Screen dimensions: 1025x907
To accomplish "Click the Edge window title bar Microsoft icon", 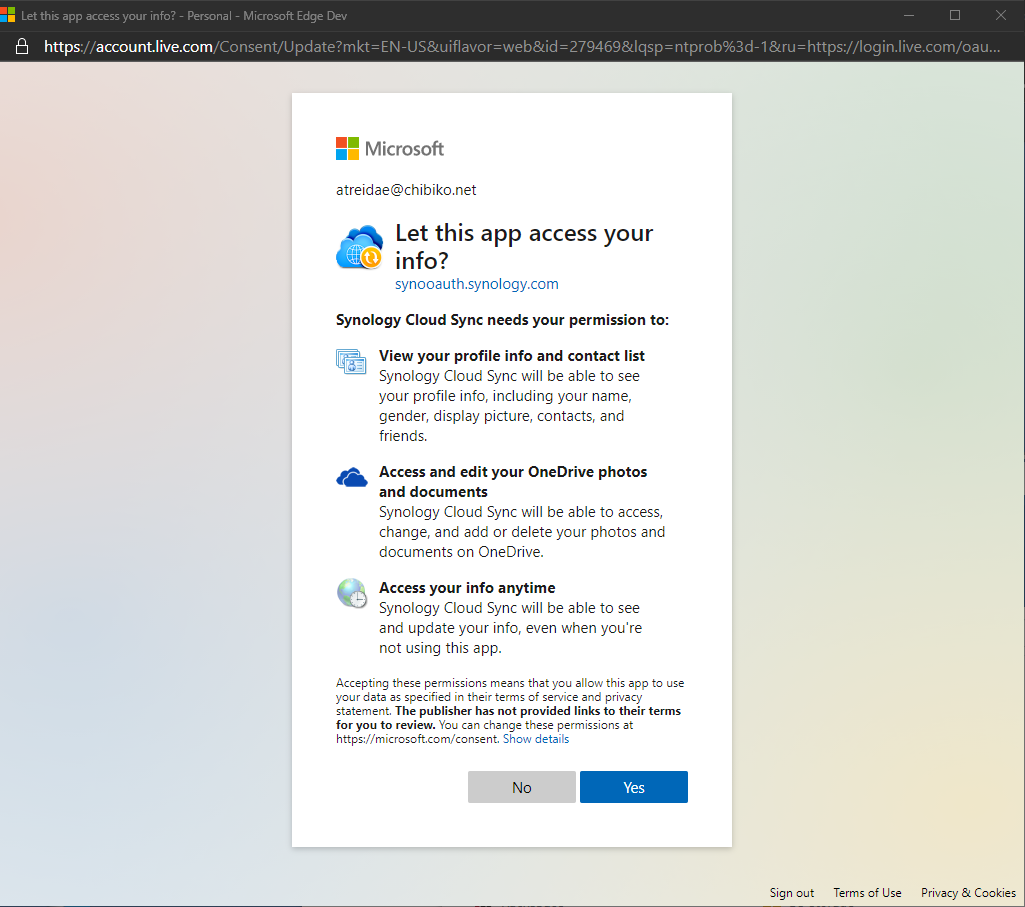I will (7, 15).
